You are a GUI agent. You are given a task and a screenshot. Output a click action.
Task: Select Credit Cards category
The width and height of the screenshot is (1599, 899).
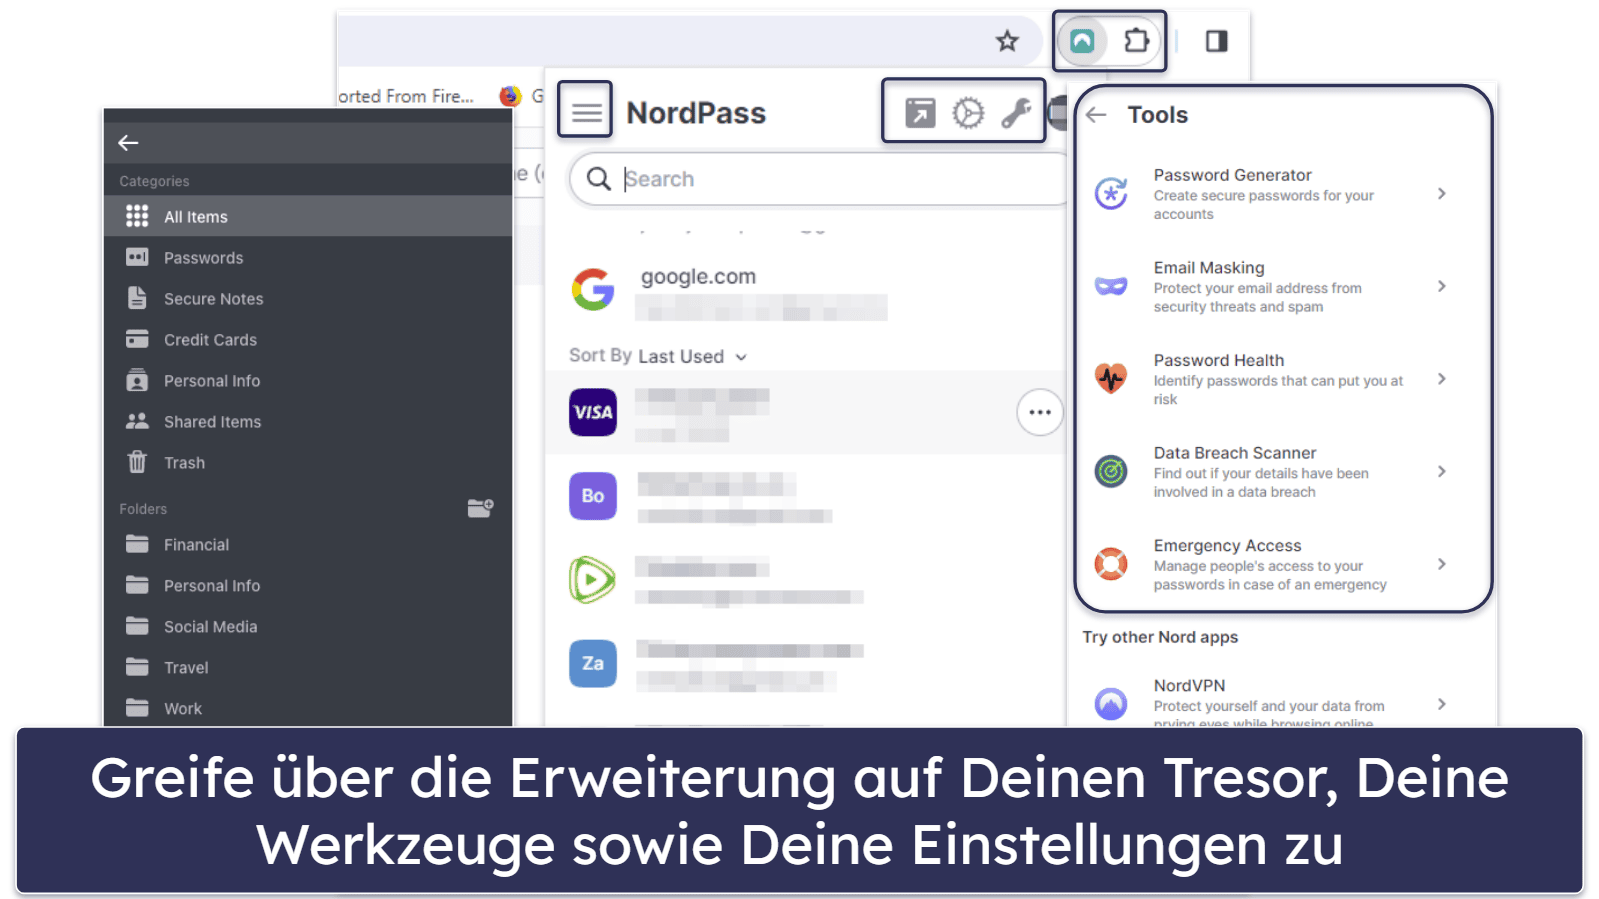pyautogui.click(x=308, y=340)
